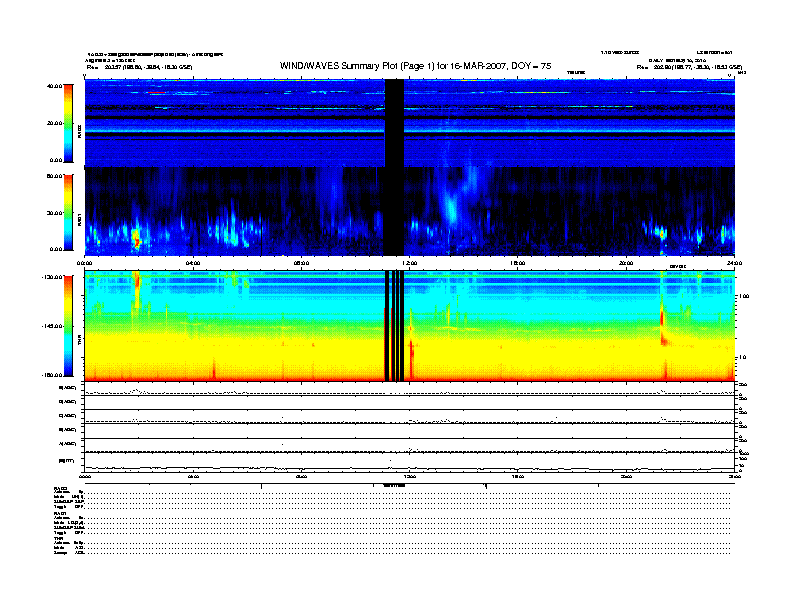Screen dimensions: 792x612
Task: Click the -160.00 label on TNR scale
Action: (x=52, y=375)
